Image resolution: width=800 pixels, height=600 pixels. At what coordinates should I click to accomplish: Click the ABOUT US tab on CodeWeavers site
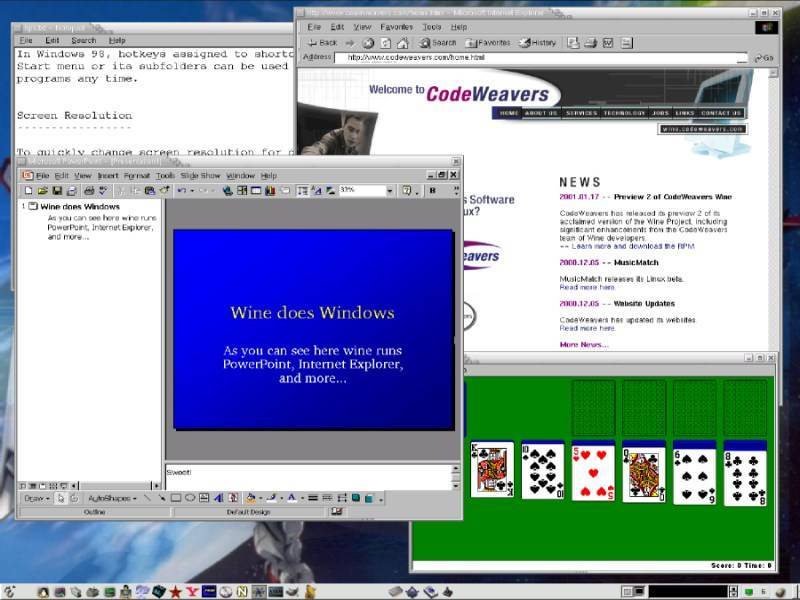pos(541,113)
